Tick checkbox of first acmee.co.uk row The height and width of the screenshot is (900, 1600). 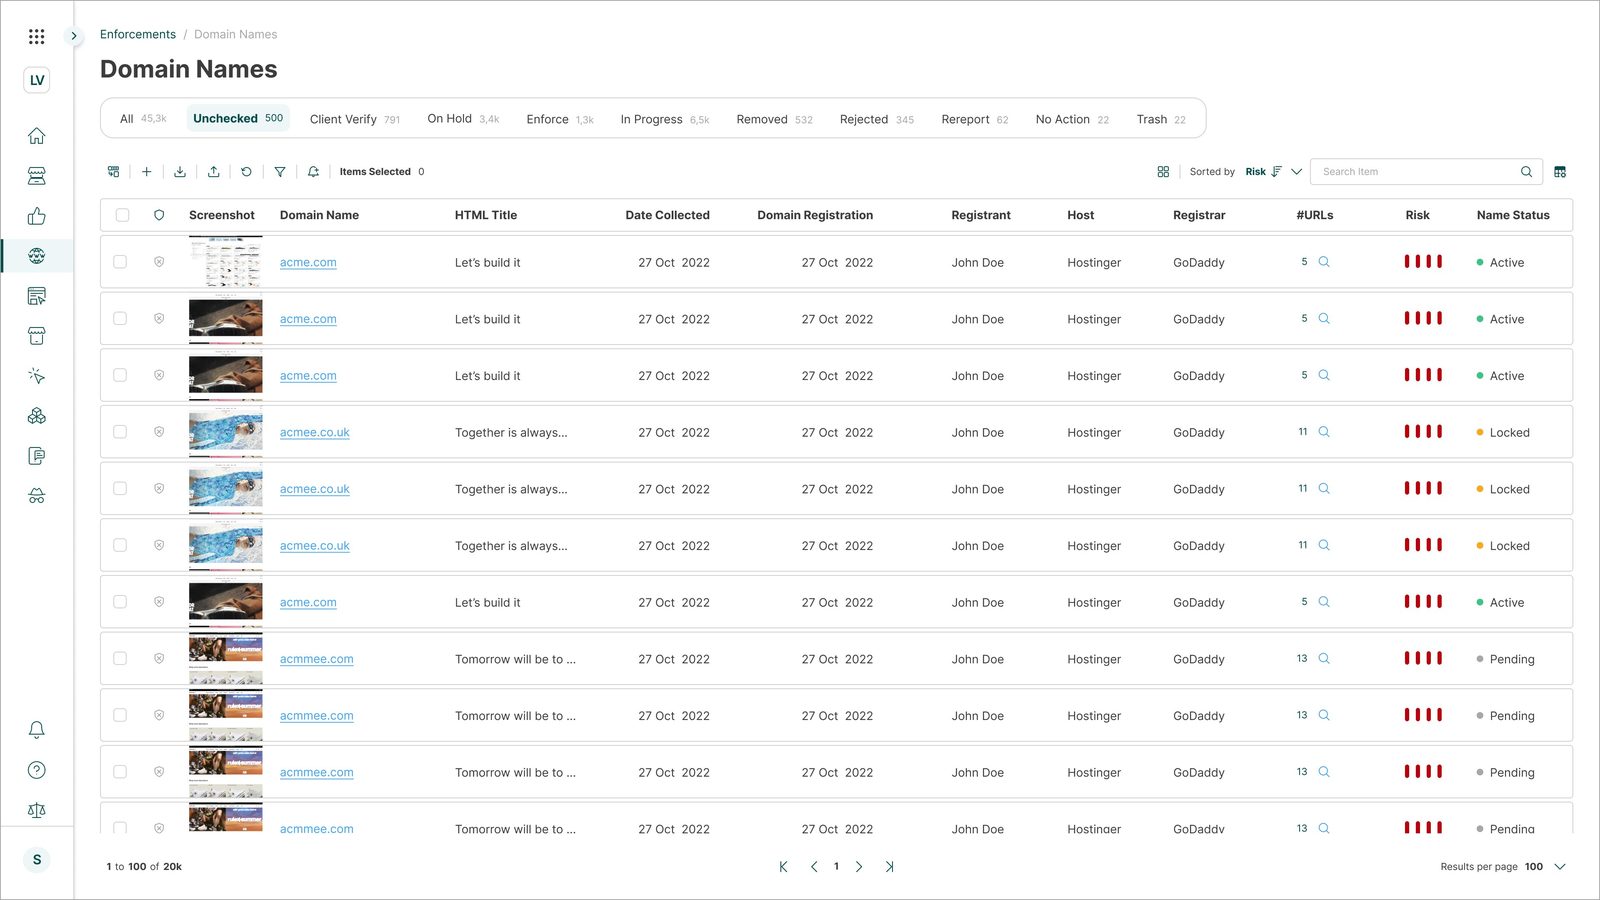(120, 432)
